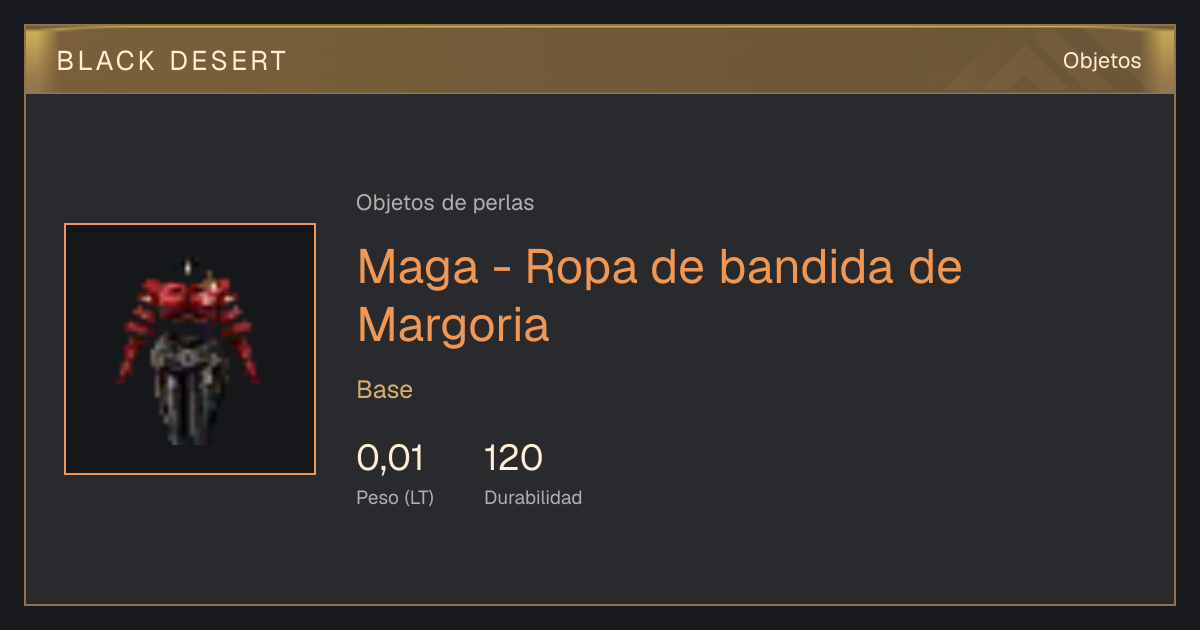The width and height of the screenshot is (1200, 630).
Task: Click the Peso (LT) label
Action: point(395,497)
